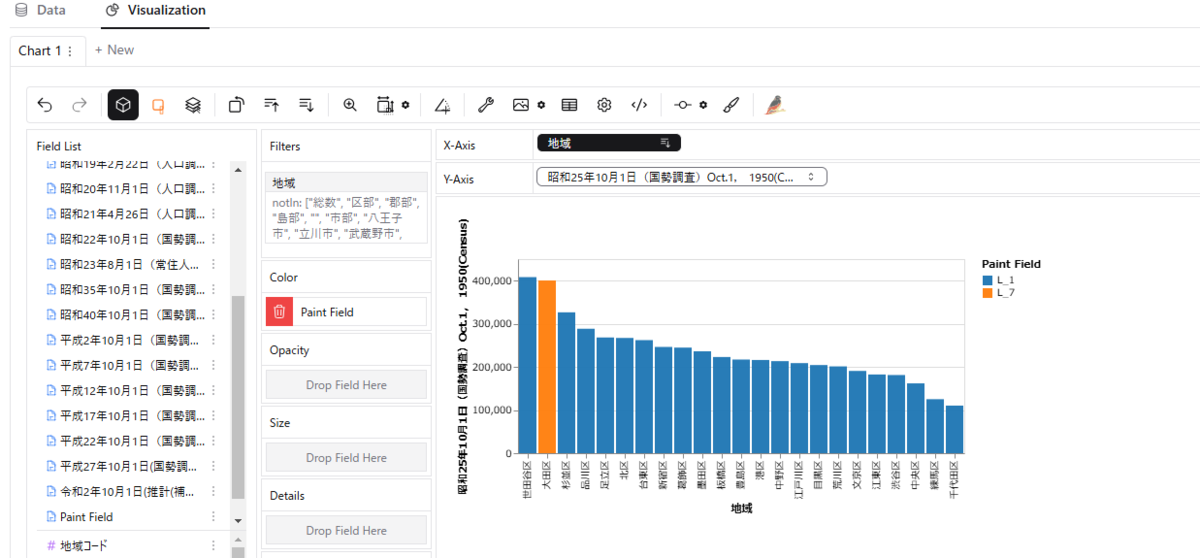Sort bars in ascending order
The image size is (1200, 558).
click(x=271, y=105)
